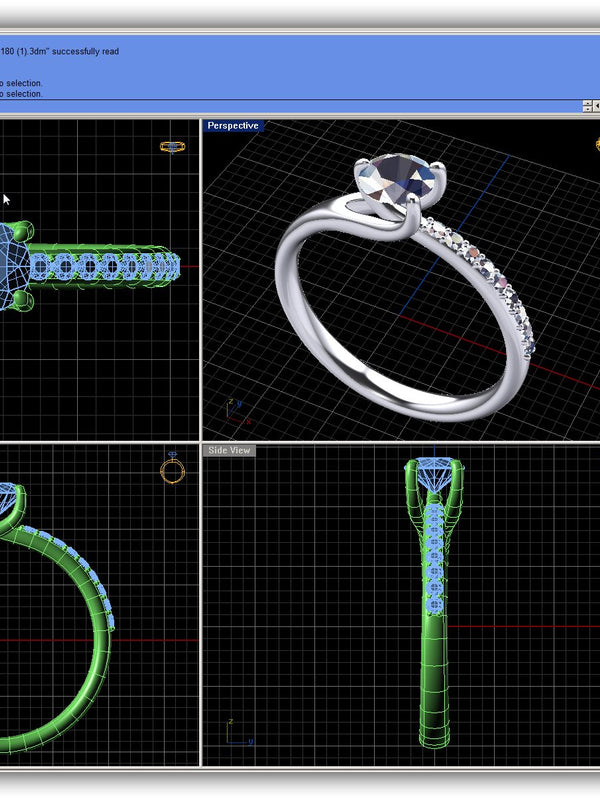Click the "successfully read" command history line

[60, 51]
